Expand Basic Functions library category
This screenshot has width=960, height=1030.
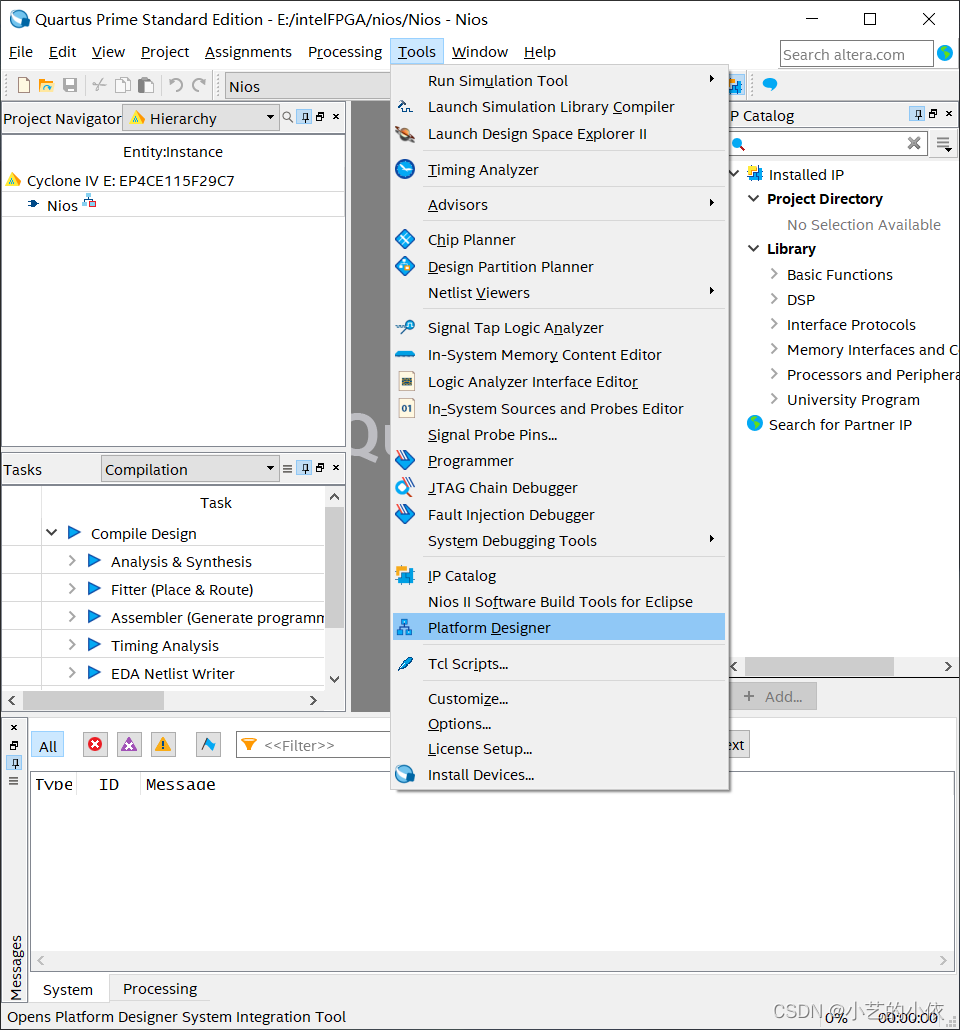click(774, 274)
